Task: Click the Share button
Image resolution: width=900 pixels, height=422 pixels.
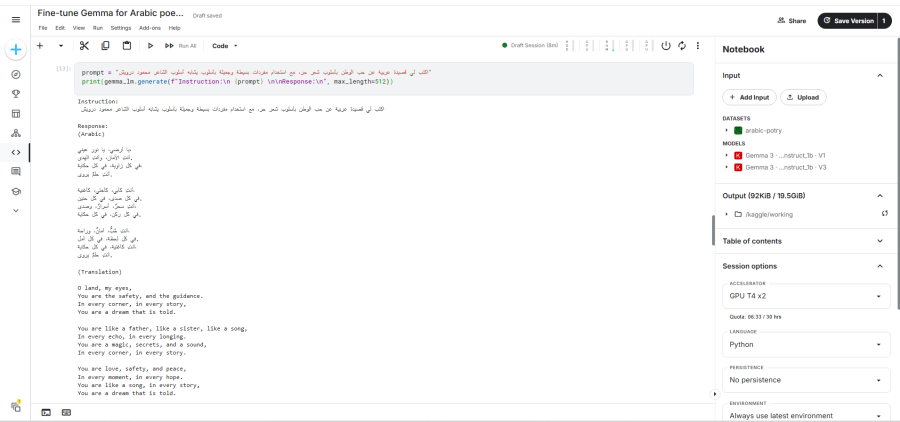Action: point(792,21)
